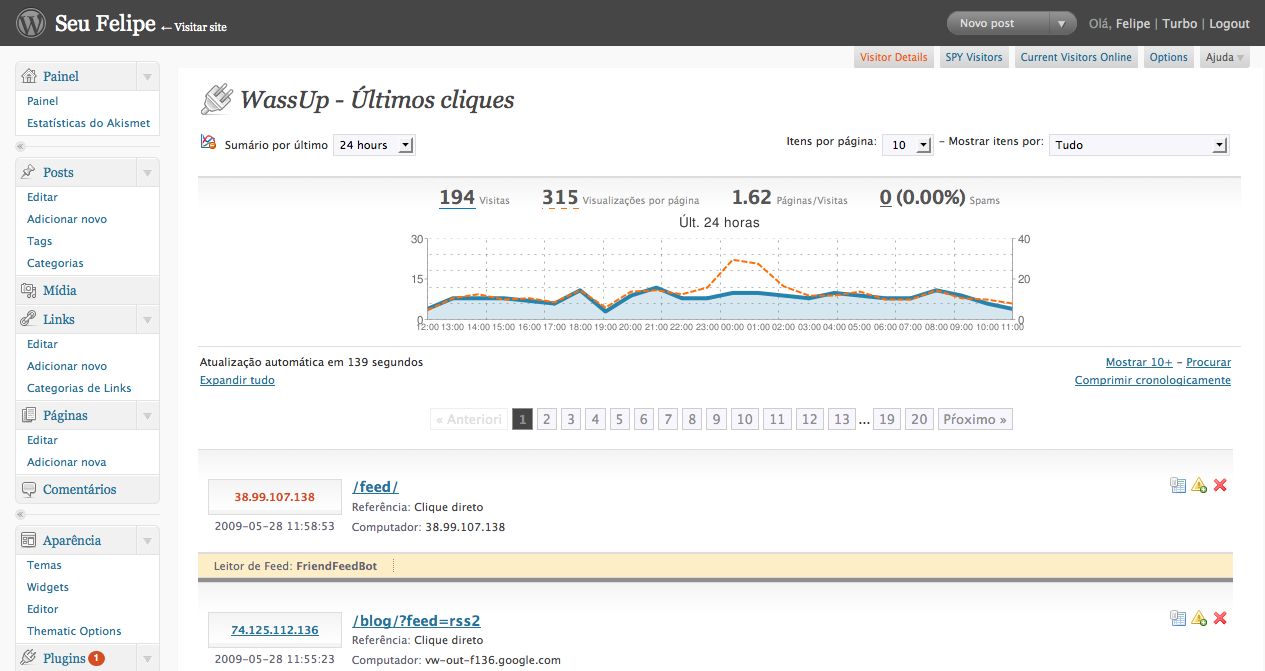Open the Current Visitors Online tab
The width and height of the screenshot is (1265, 671).
tap(1076, 57)
